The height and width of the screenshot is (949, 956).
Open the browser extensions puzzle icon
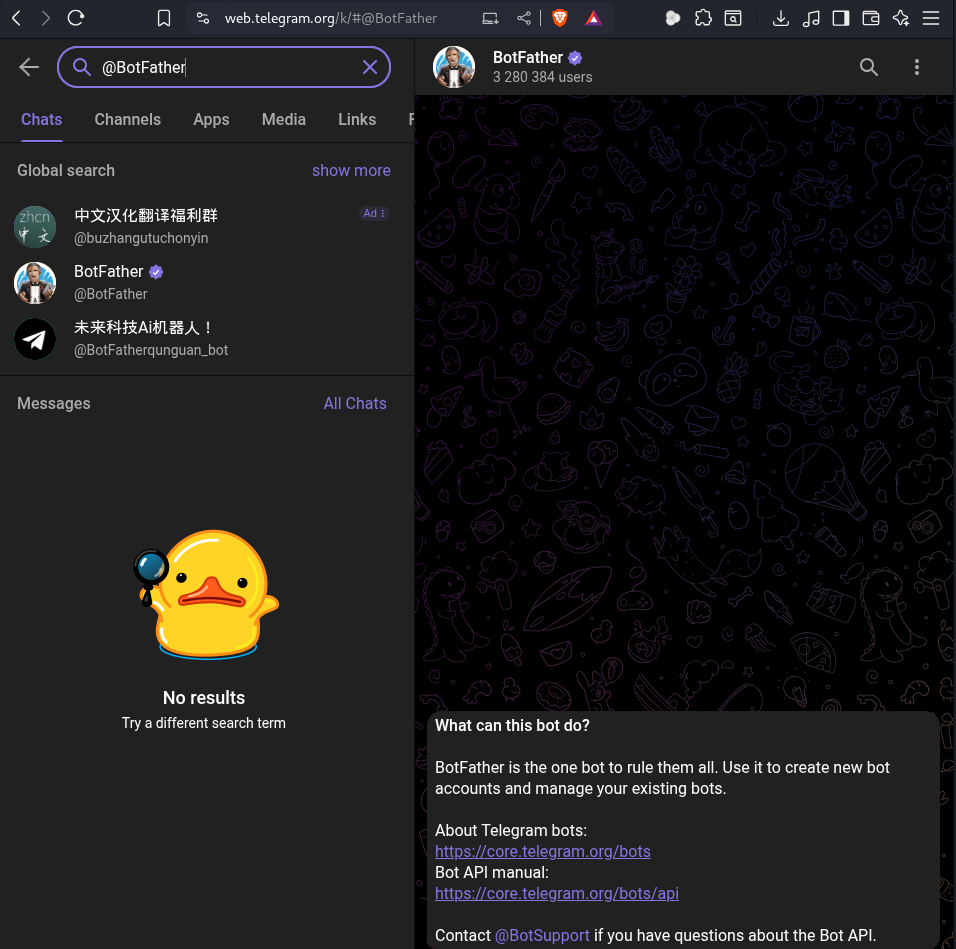point(703,18)
